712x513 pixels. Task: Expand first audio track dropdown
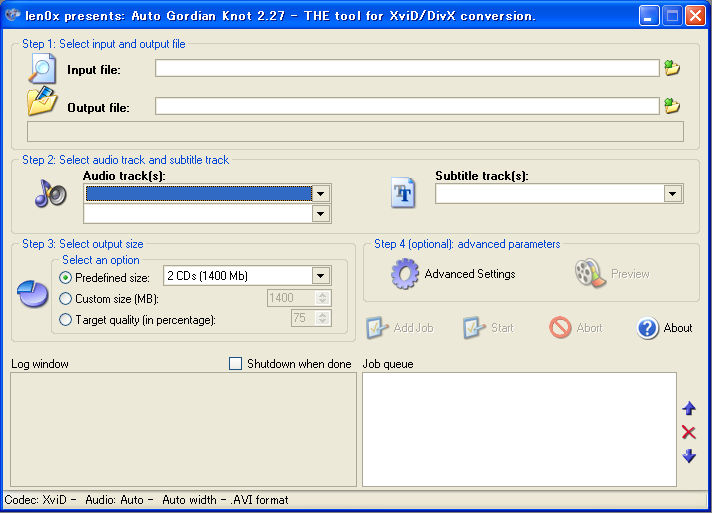[321, 194]
